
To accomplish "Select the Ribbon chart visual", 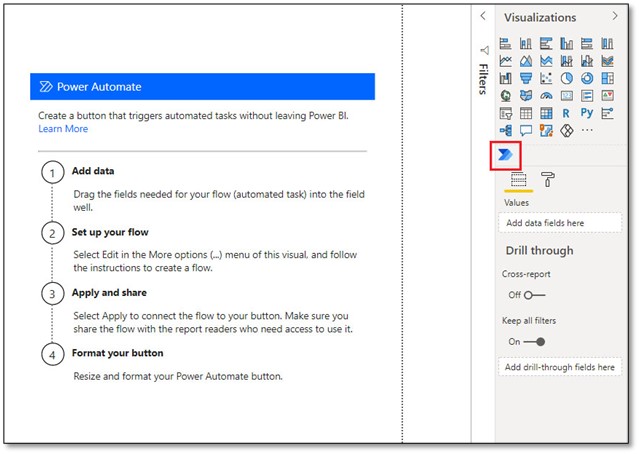I will click(x=607, y=61).
